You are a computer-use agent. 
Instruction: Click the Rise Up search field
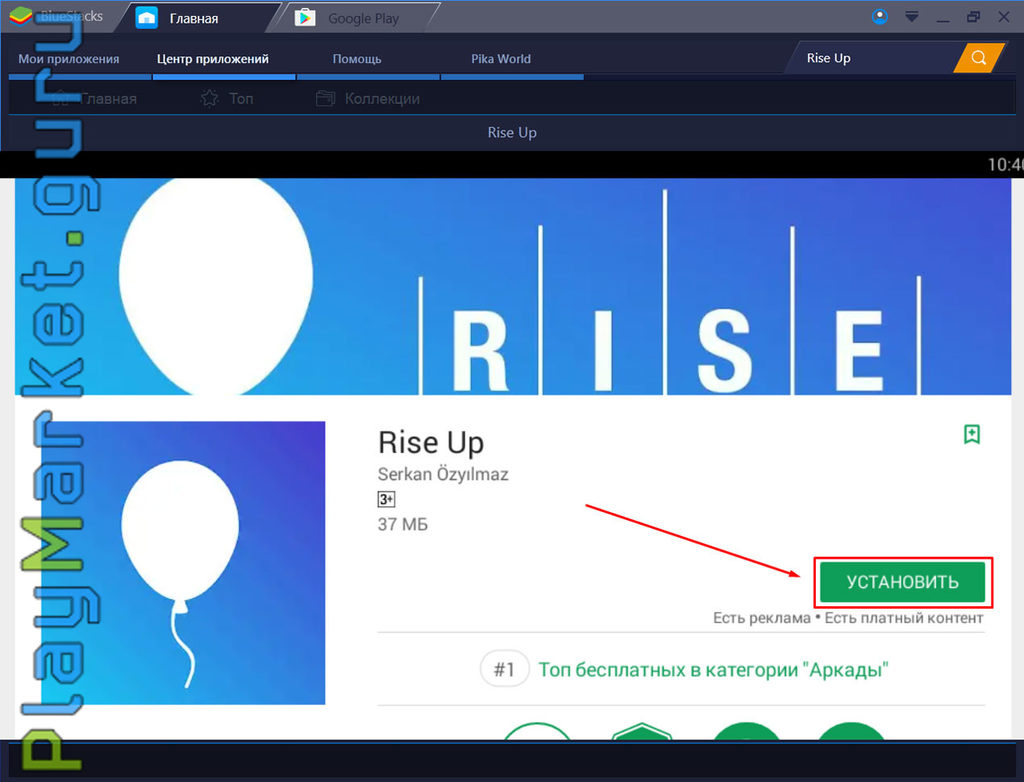(872, 58)
